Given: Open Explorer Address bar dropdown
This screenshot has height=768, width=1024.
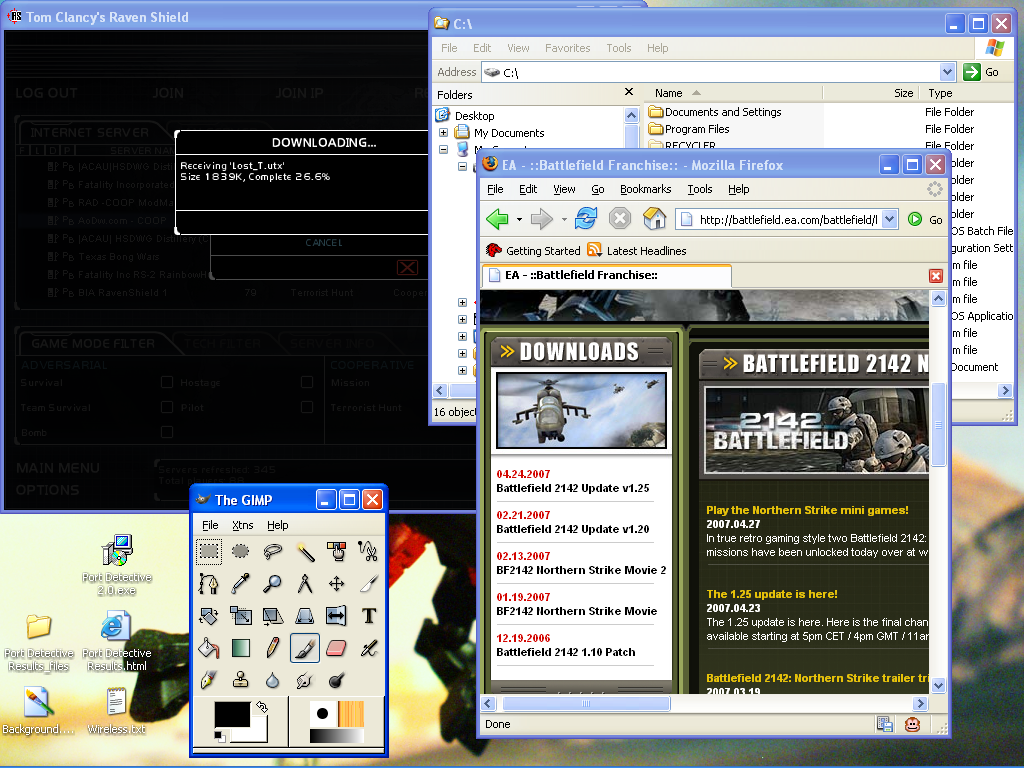Looking at the screenshot, I should click(947, 72).
